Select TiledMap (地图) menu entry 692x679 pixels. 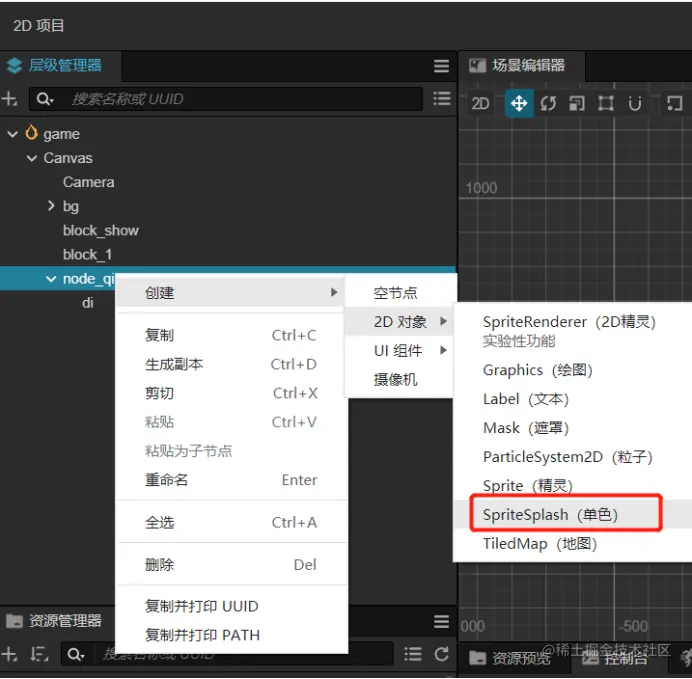573,544
